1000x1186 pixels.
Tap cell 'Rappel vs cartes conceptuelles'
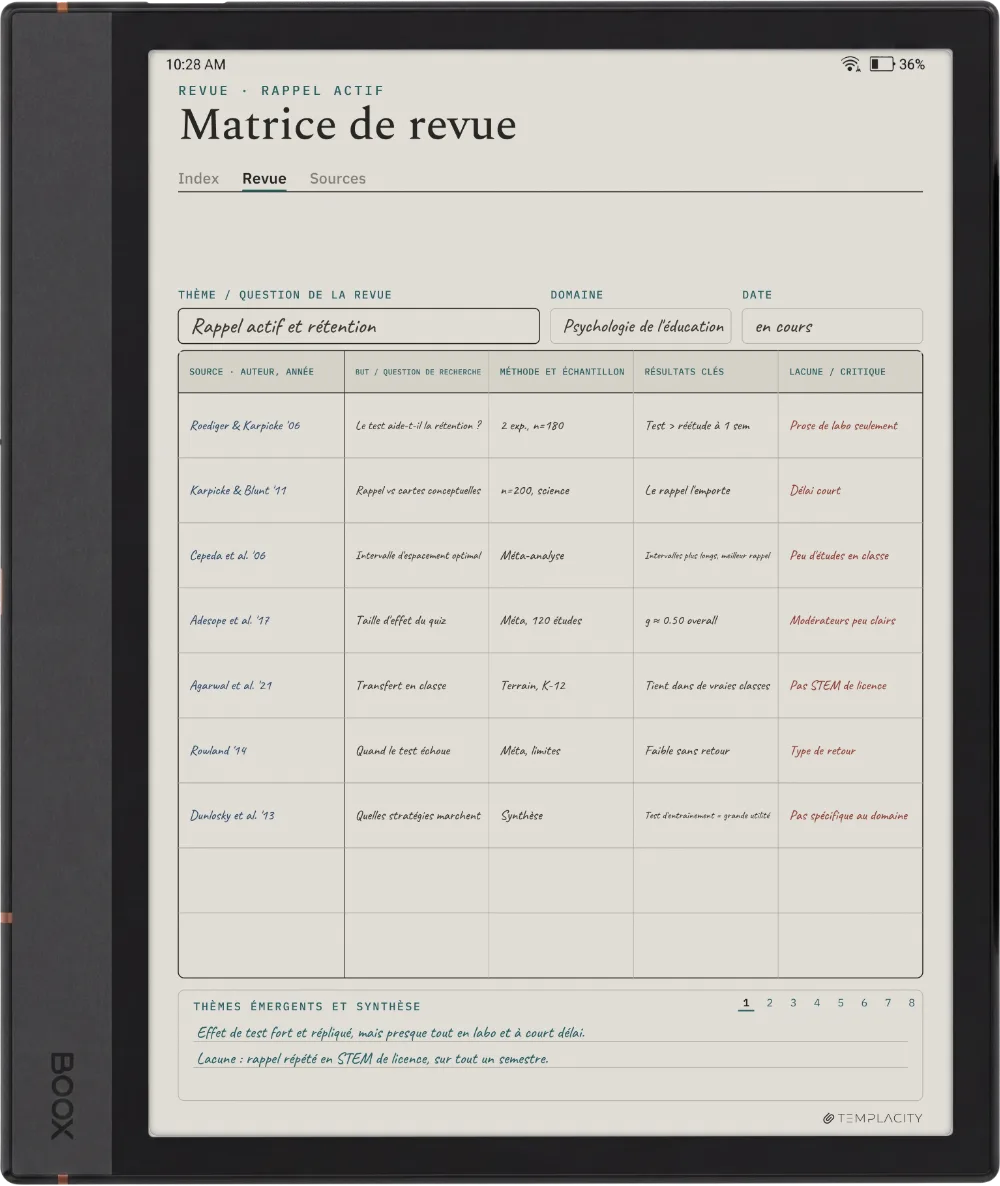(417, 490)
